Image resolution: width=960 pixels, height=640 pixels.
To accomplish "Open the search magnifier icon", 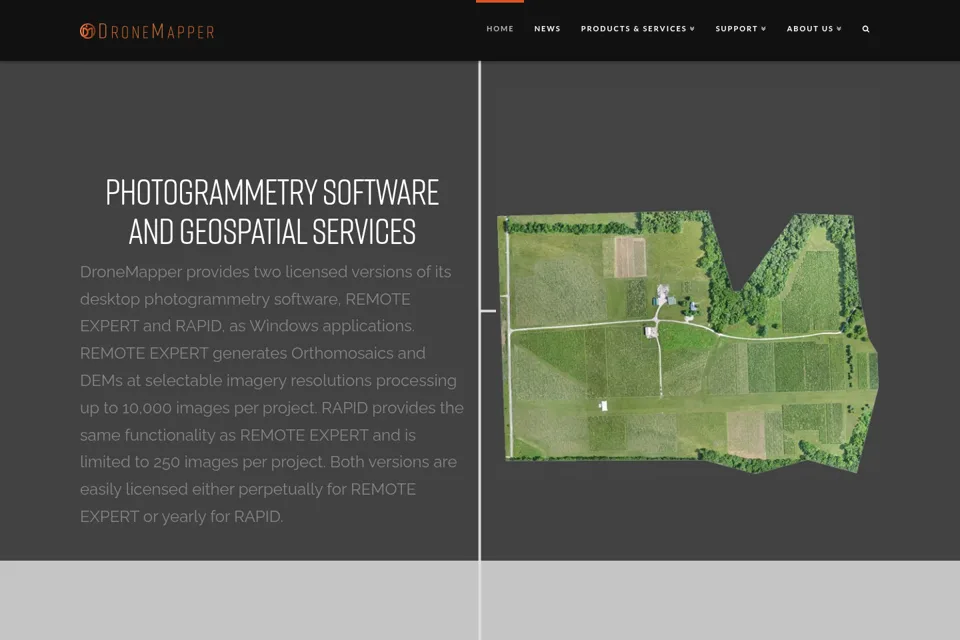I will point(866,29).
